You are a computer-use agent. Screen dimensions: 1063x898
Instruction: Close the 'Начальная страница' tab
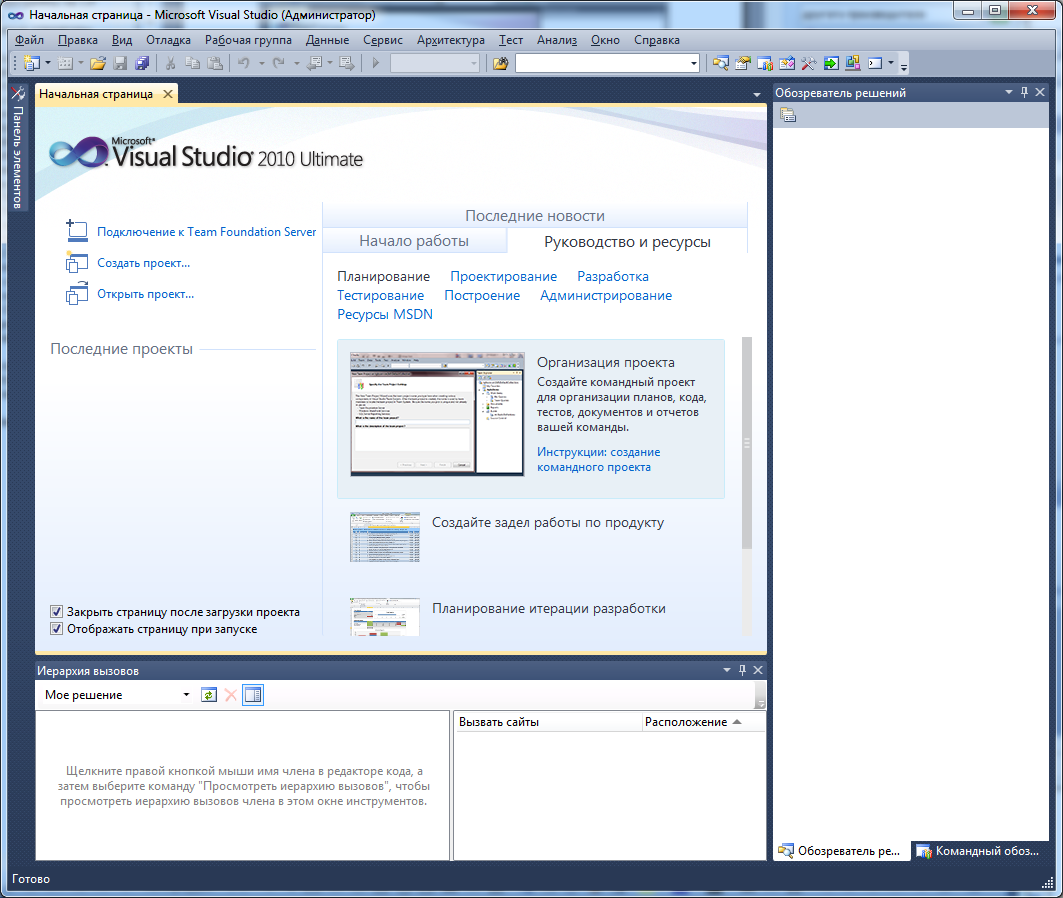[x=168, y=94]
